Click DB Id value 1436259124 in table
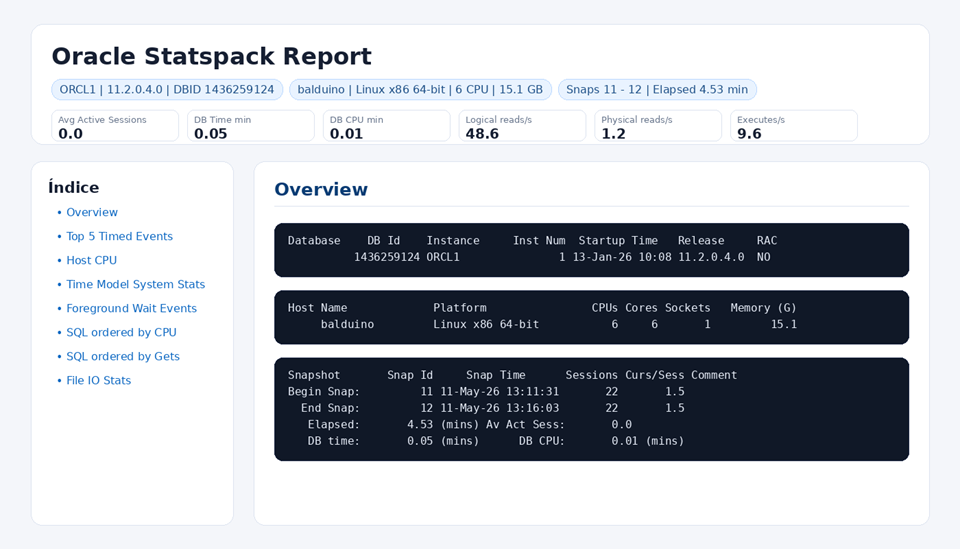Image resolution: width=960 pixels, height=549 pixels. coord(387,257)
